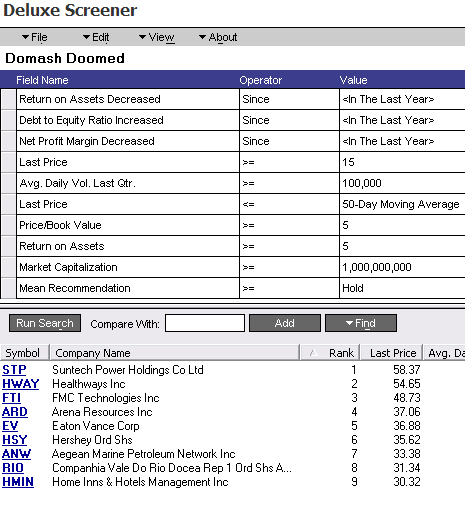Image resolution: width=465 pixels, height=507 pixels.
Task: Click the Market Capitalization field name
Action: pos(128,267)
